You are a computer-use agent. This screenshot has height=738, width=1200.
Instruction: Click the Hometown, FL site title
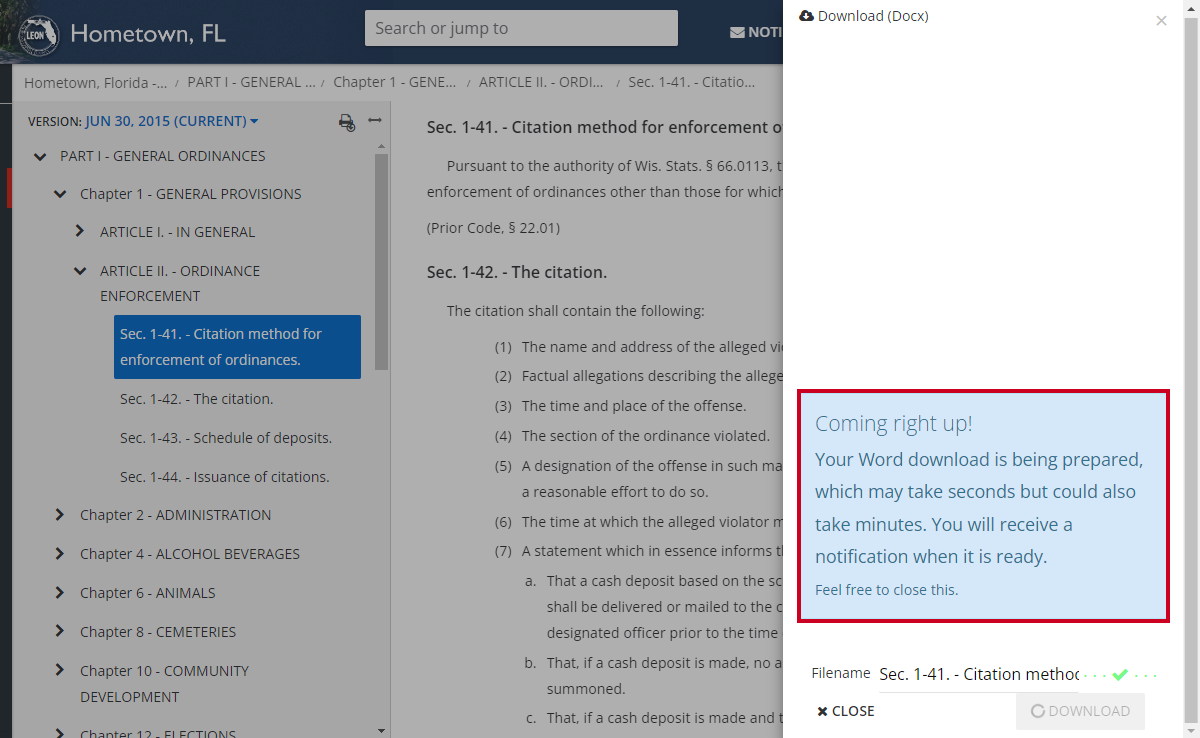coord(148,33)
